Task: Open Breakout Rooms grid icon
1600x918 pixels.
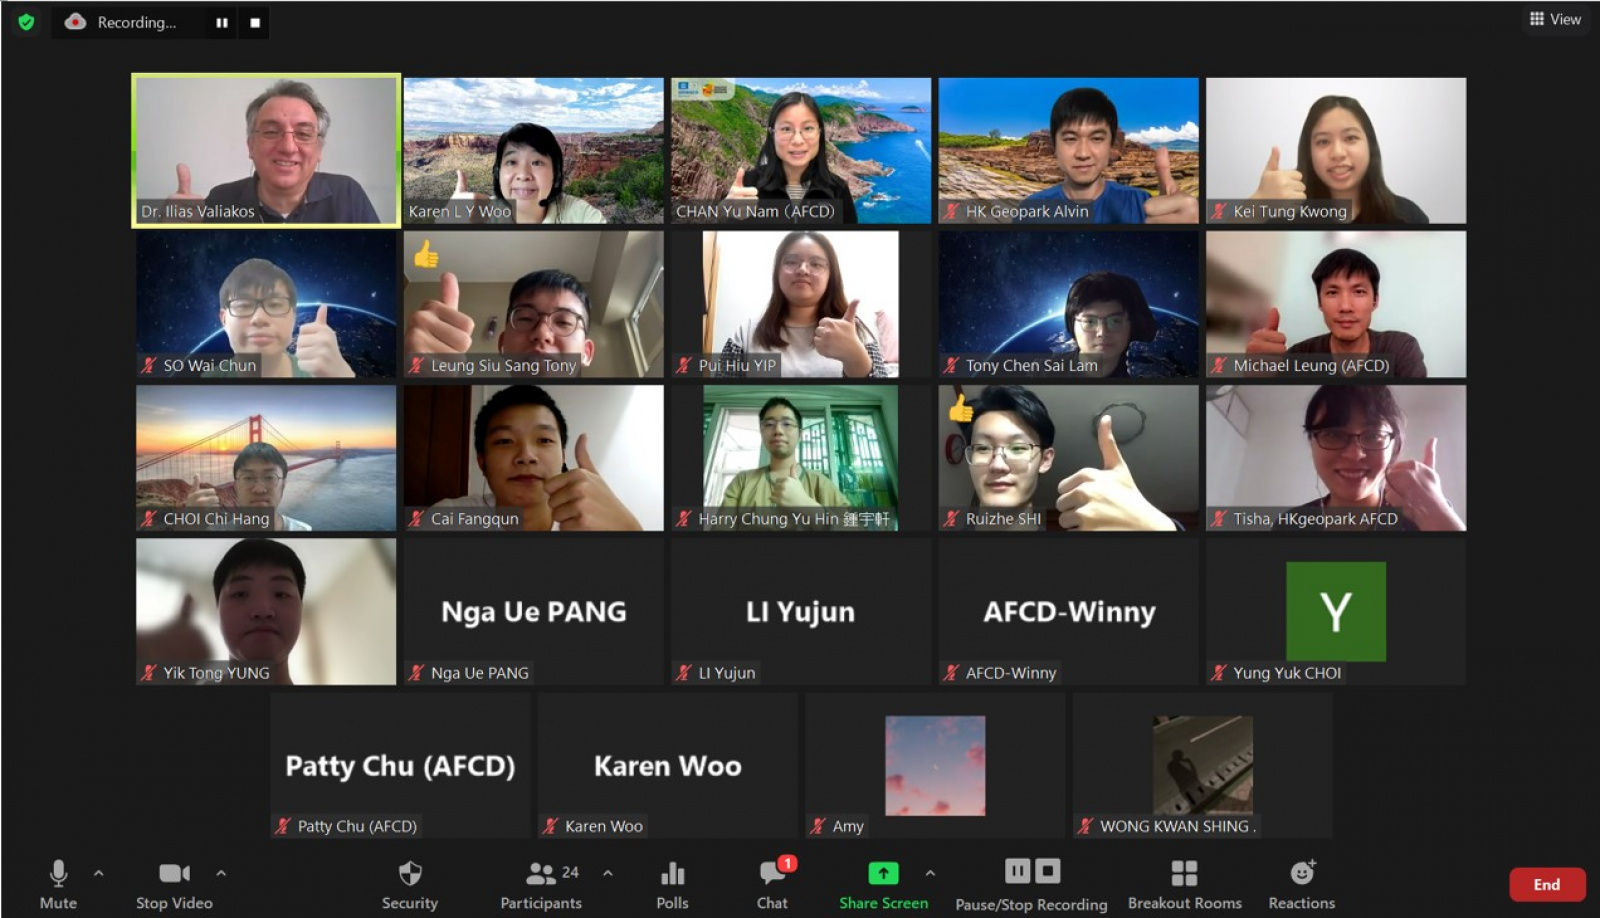Action: (x=1184, y=873)
